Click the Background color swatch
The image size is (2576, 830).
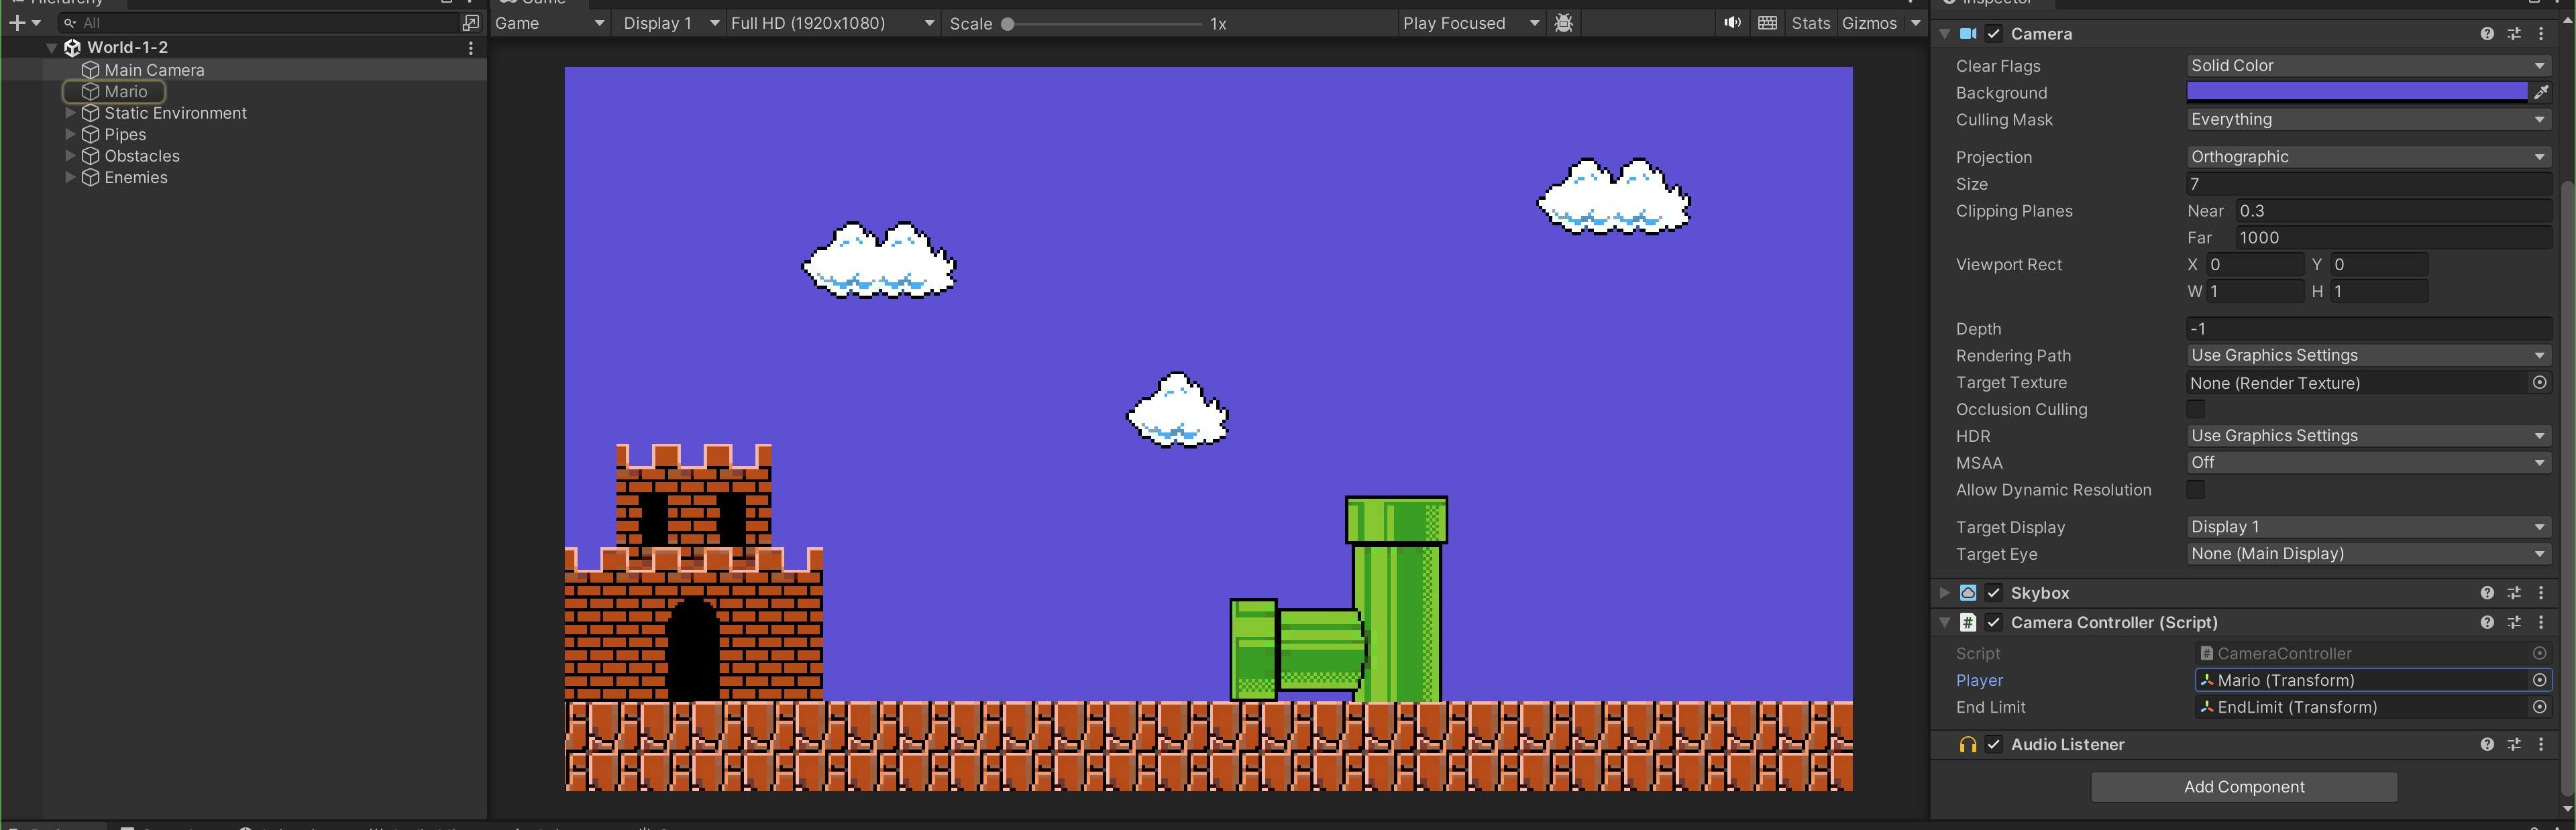click(x=2356, y=92)
